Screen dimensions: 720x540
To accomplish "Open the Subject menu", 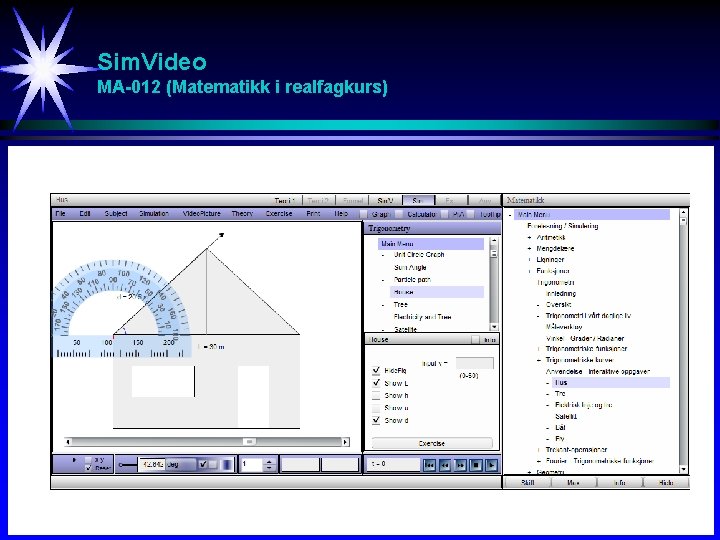I will click(x=116, y=214).
